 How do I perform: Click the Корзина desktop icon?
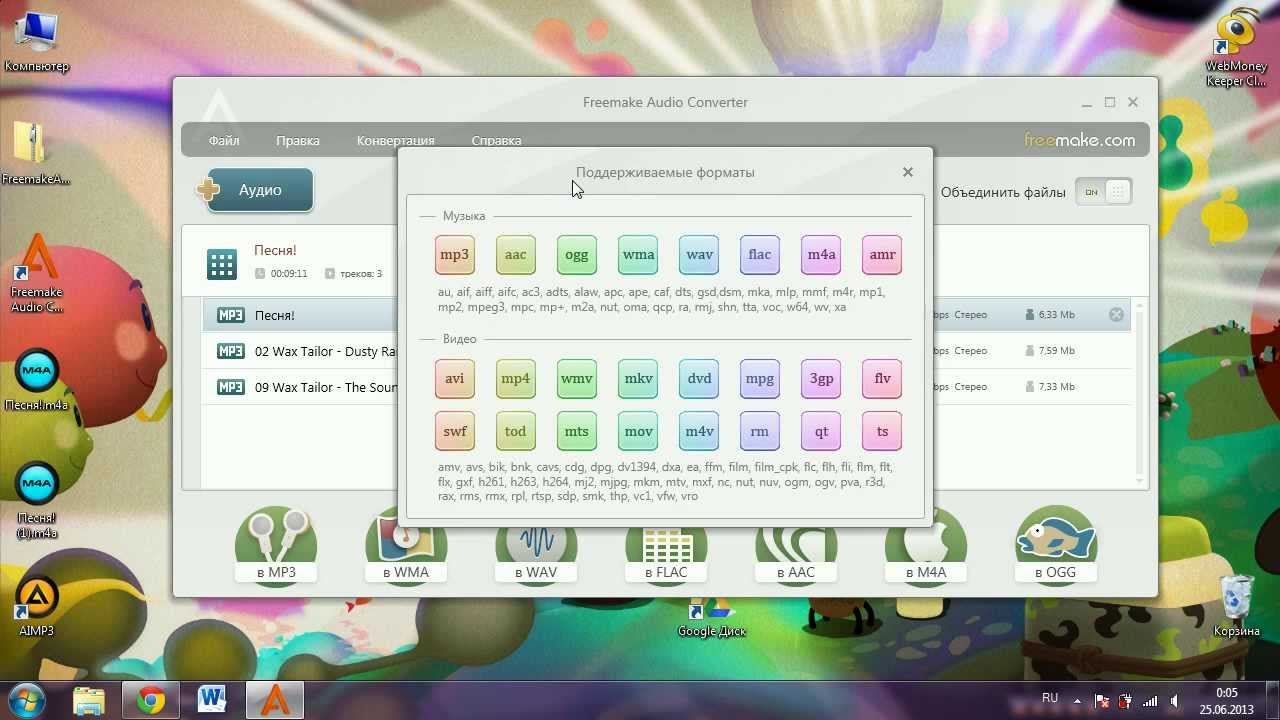pos(1237,606)
